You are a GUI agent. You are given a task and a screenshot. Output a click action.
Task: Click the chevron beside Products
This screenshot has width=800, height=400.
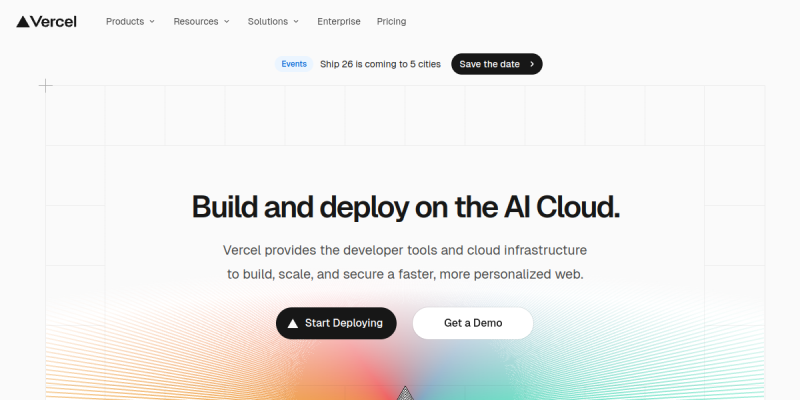click(x=152, y=21)
